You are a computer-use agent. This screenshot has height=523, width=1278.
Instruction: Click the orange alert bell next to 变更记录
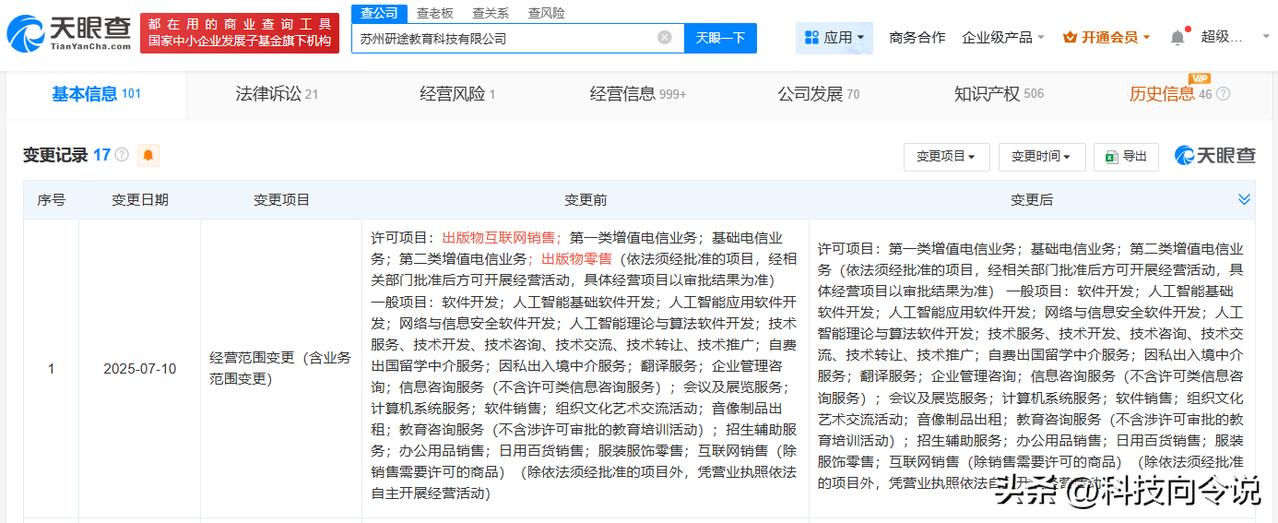click(149, 155)
